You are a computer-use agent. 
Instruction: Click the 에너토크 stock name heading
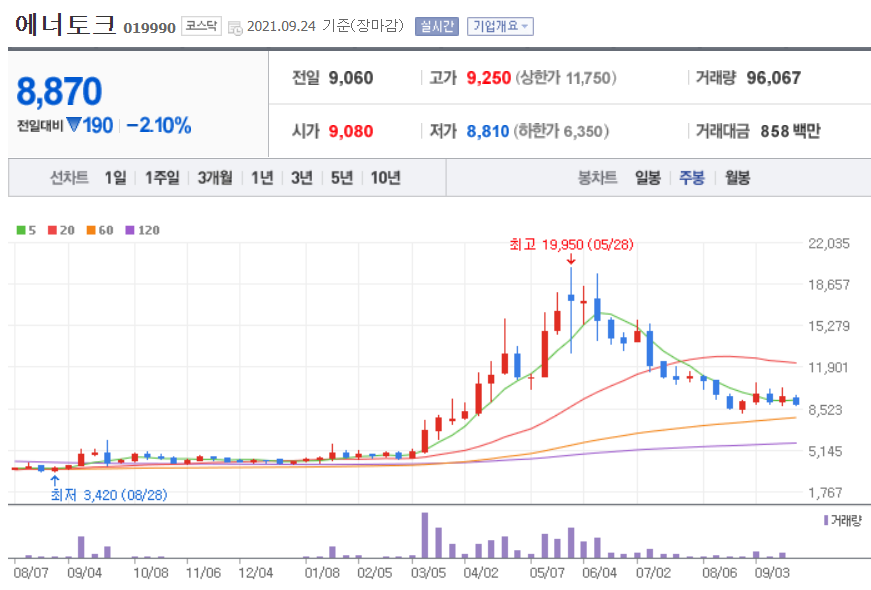click(x=66, y=24)
